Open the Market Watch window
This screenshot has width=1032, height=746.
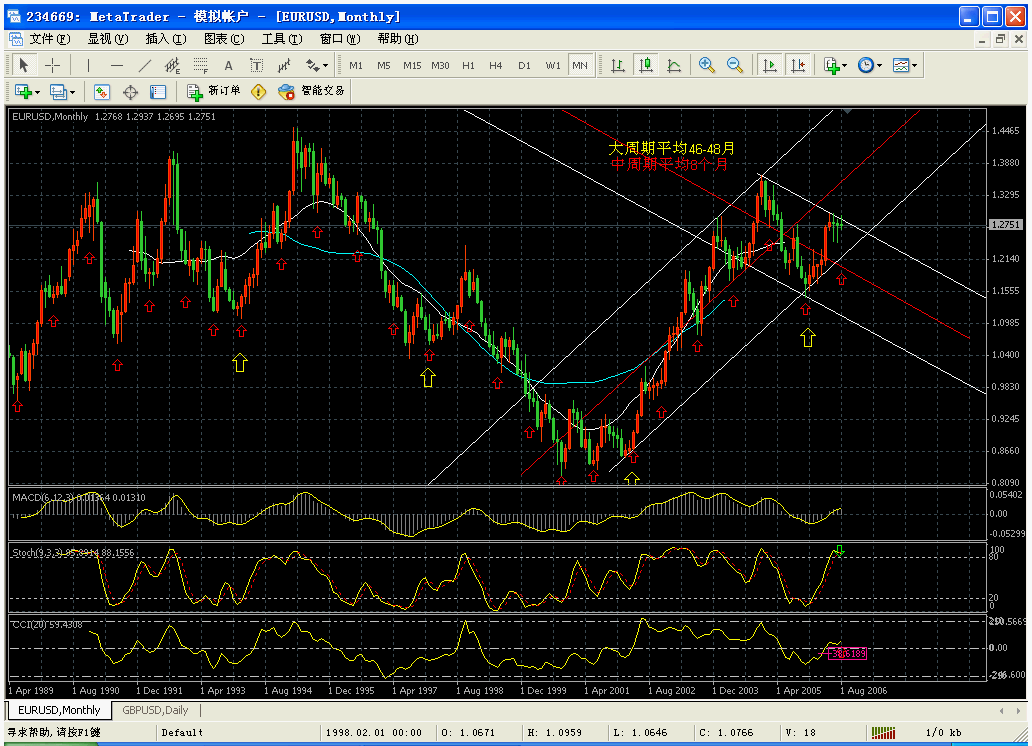pyautogui.click(x=101, y=92)
